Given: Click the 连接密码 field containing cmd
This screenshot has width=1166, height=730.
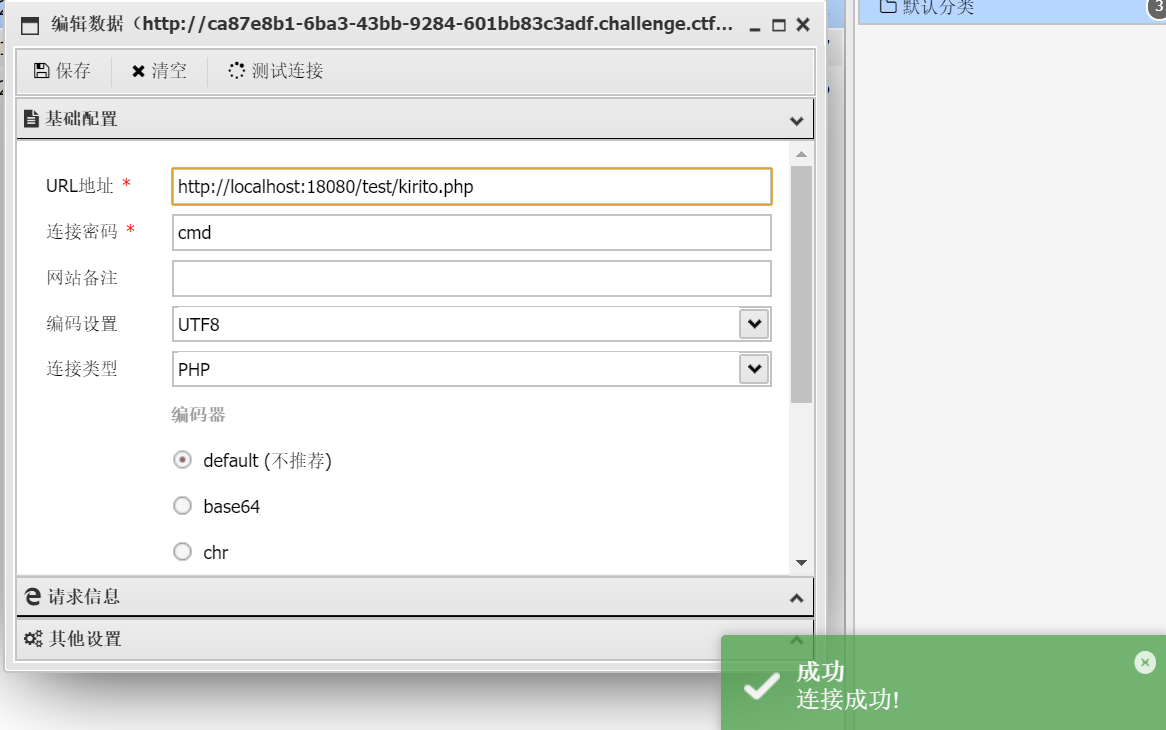Looking at the screenshot, I should click(x=471, y=233).
